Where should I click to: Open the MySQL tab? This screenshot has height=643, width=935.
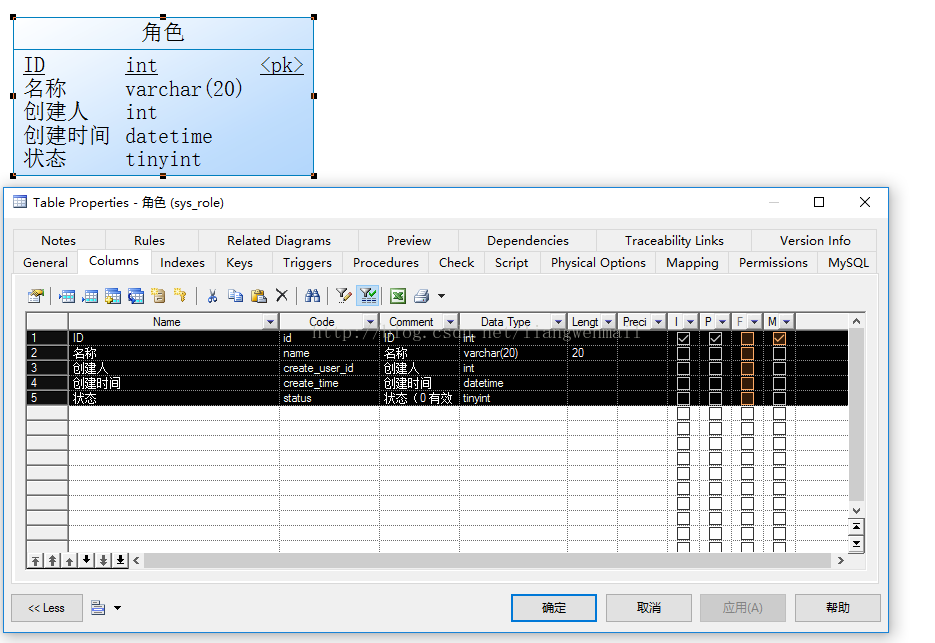[x=848, y=262]
